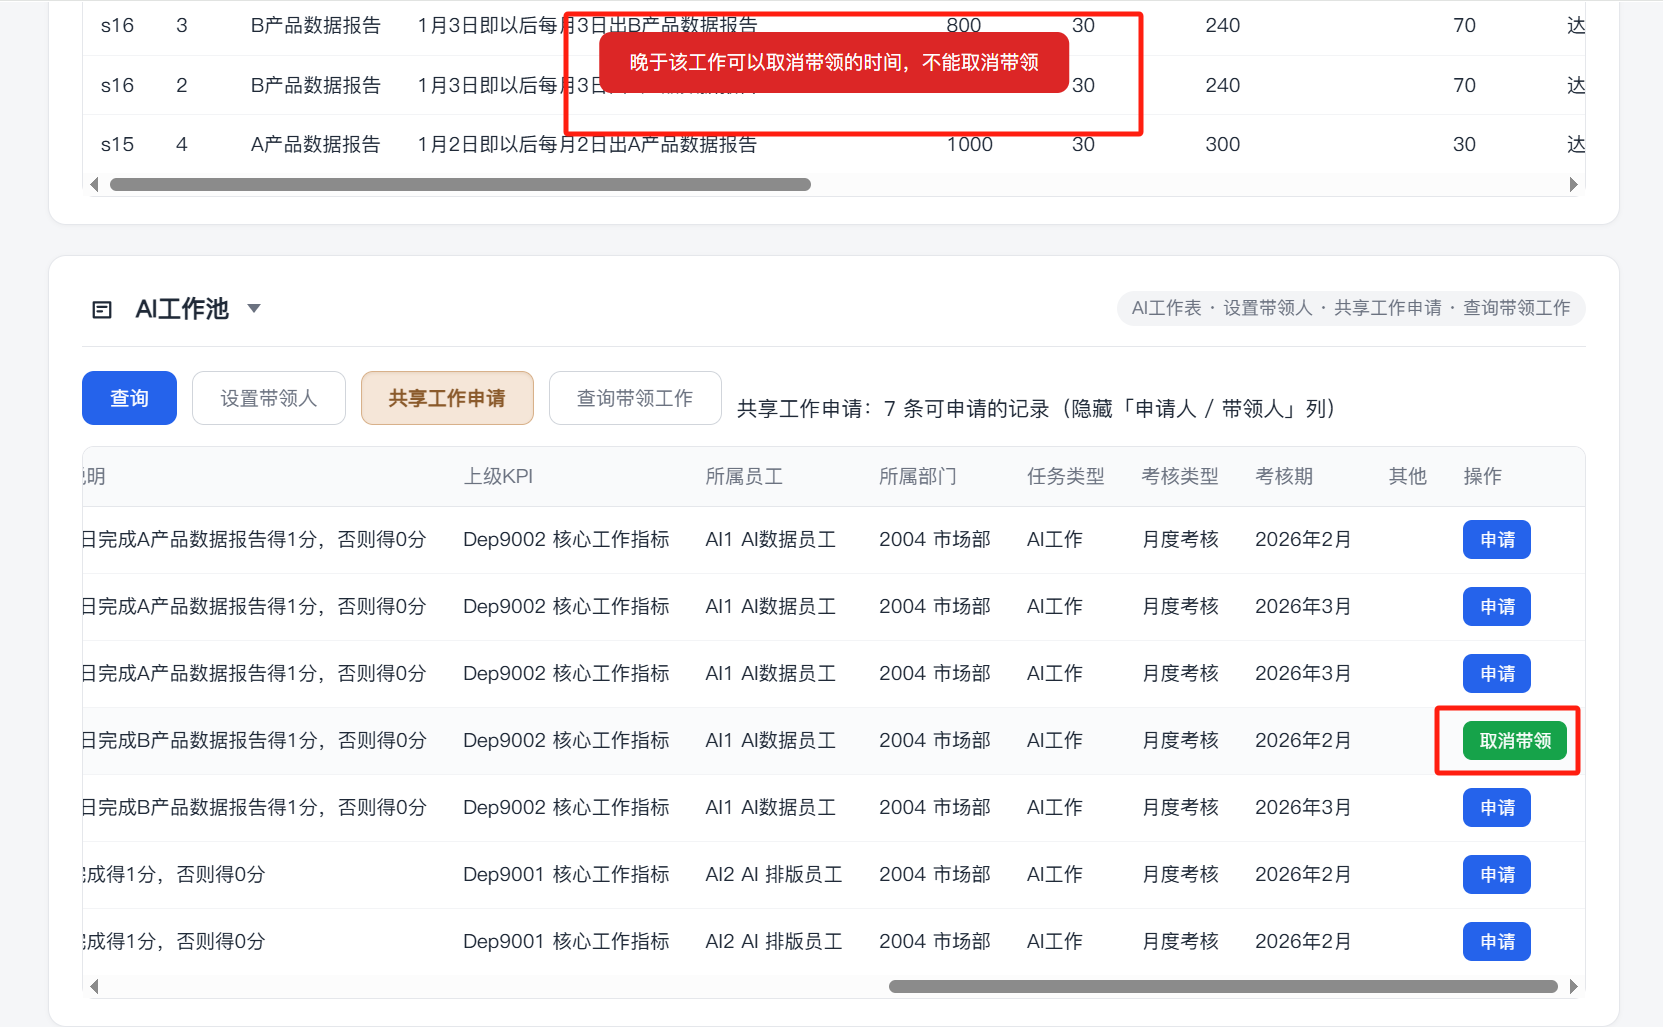The image size is (1663, 1027).
Task: Click the upper table's left scroll arrow
Action: tap(94, 184)
